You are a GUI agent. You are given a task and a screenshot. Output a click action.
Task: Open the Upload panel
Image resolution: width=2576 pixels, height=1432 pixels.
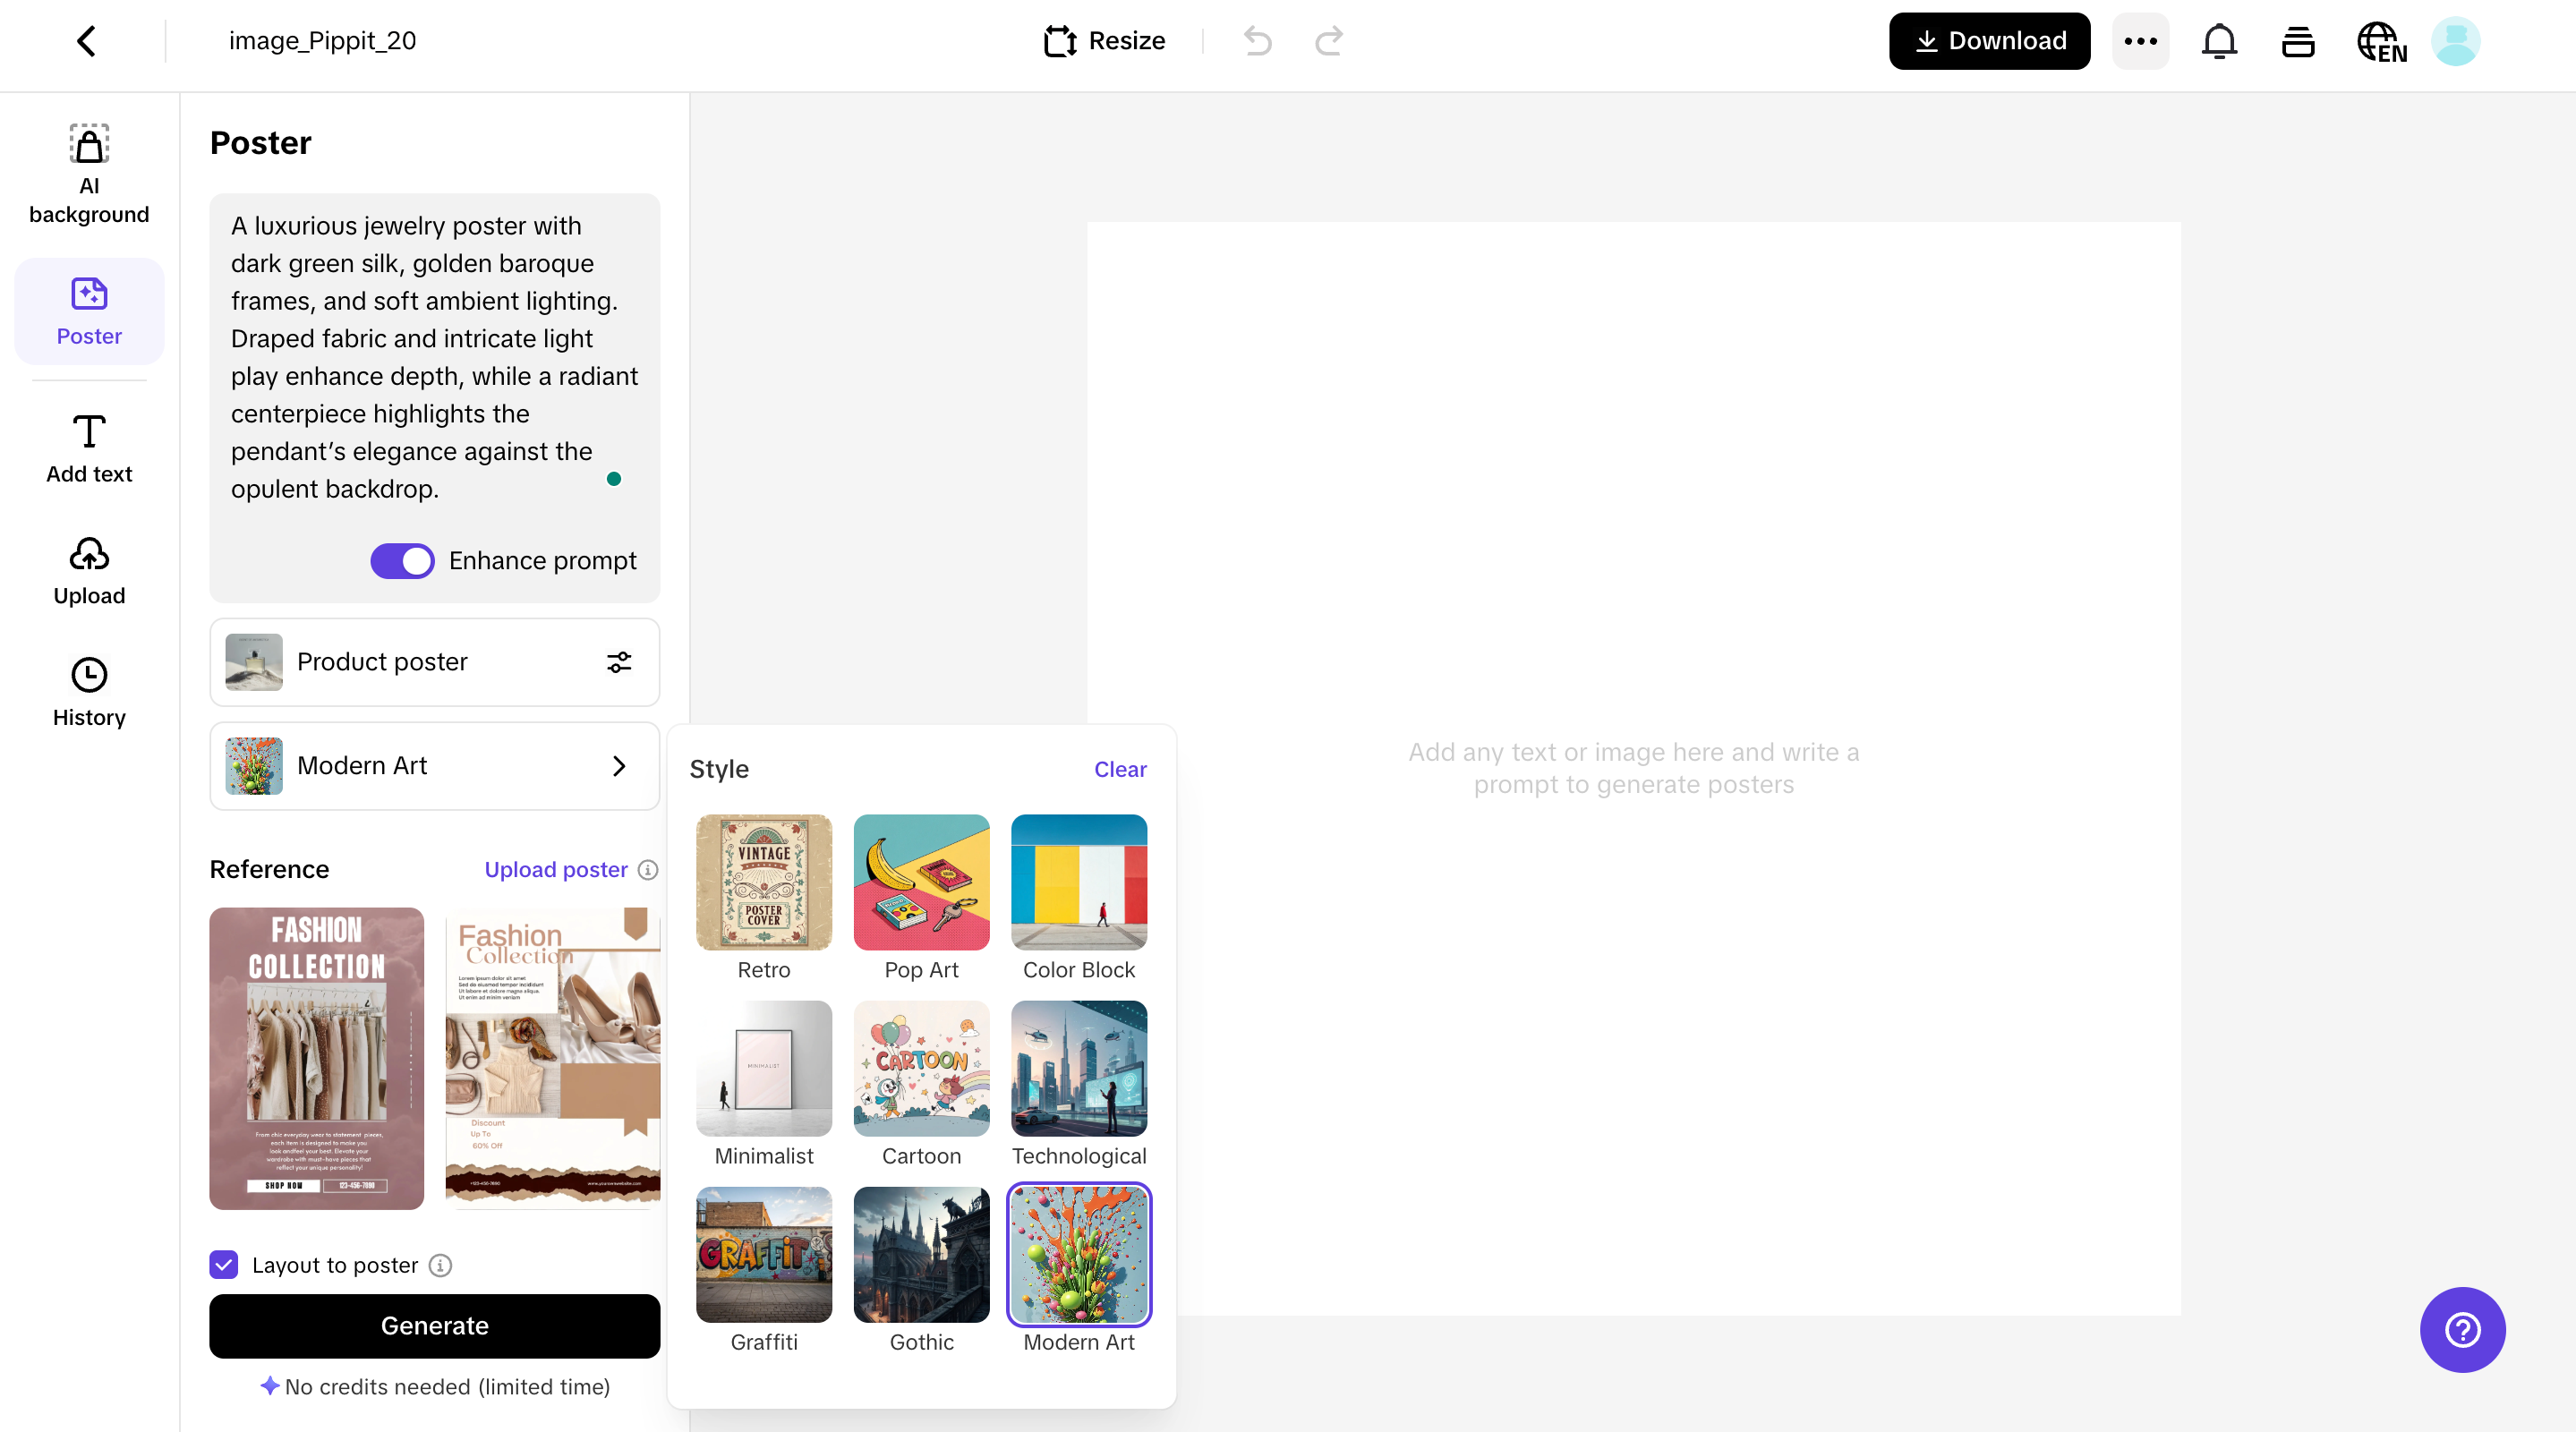(89, 570)
